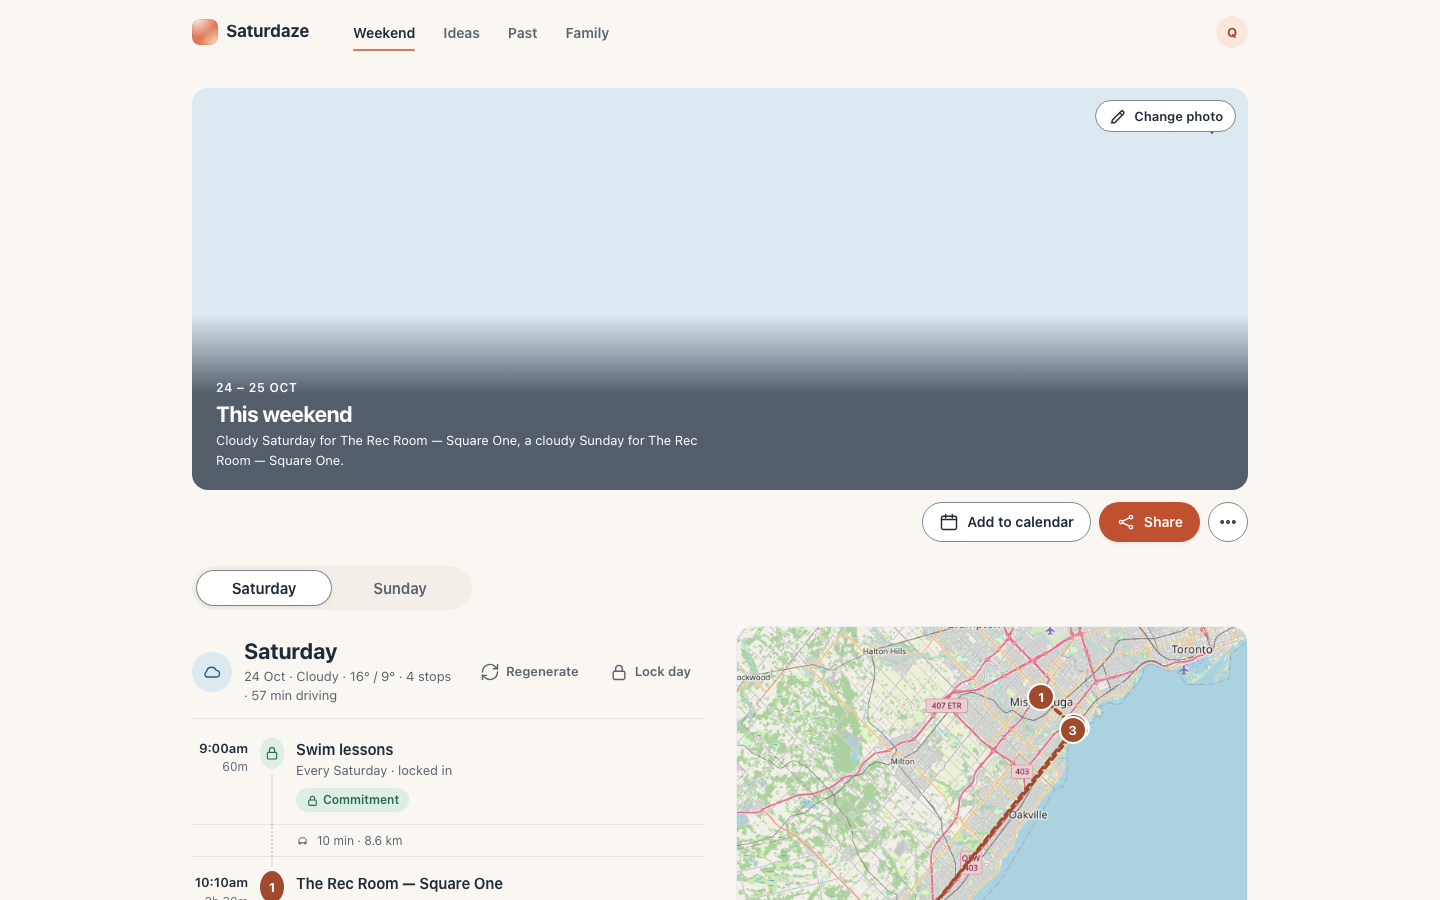Open the Q profile avatar

(1232, 32)
